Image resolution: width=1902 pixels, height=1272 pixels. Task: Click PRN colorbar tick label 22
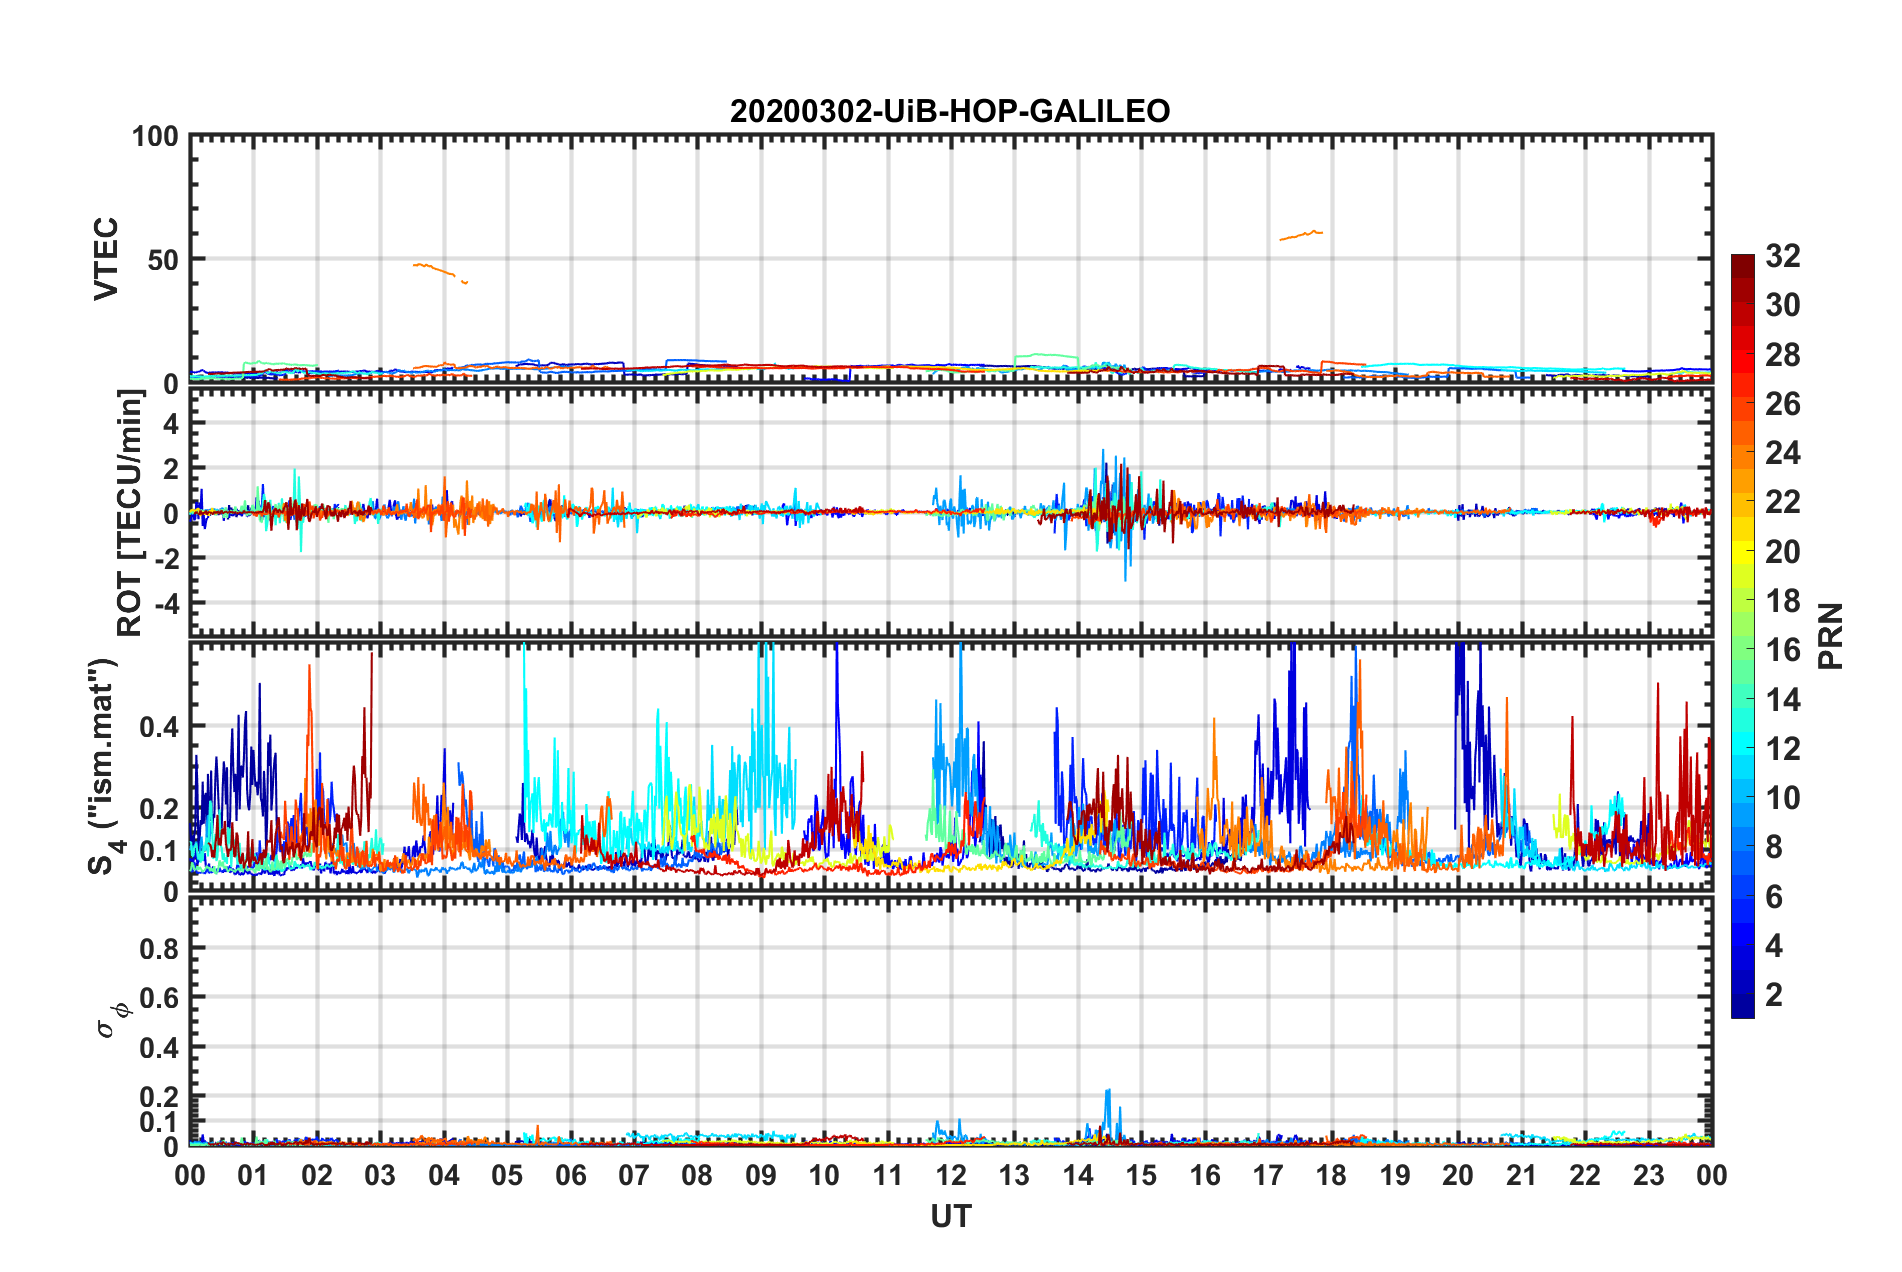click(1783, 502)
